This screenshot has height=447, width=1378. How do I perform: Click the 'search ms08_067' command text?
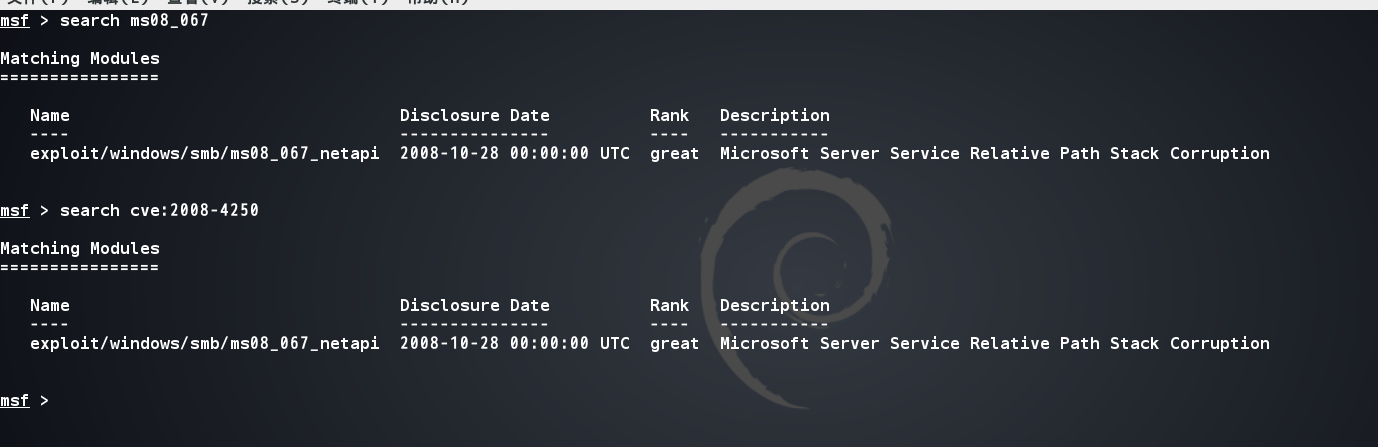point(134,20)
